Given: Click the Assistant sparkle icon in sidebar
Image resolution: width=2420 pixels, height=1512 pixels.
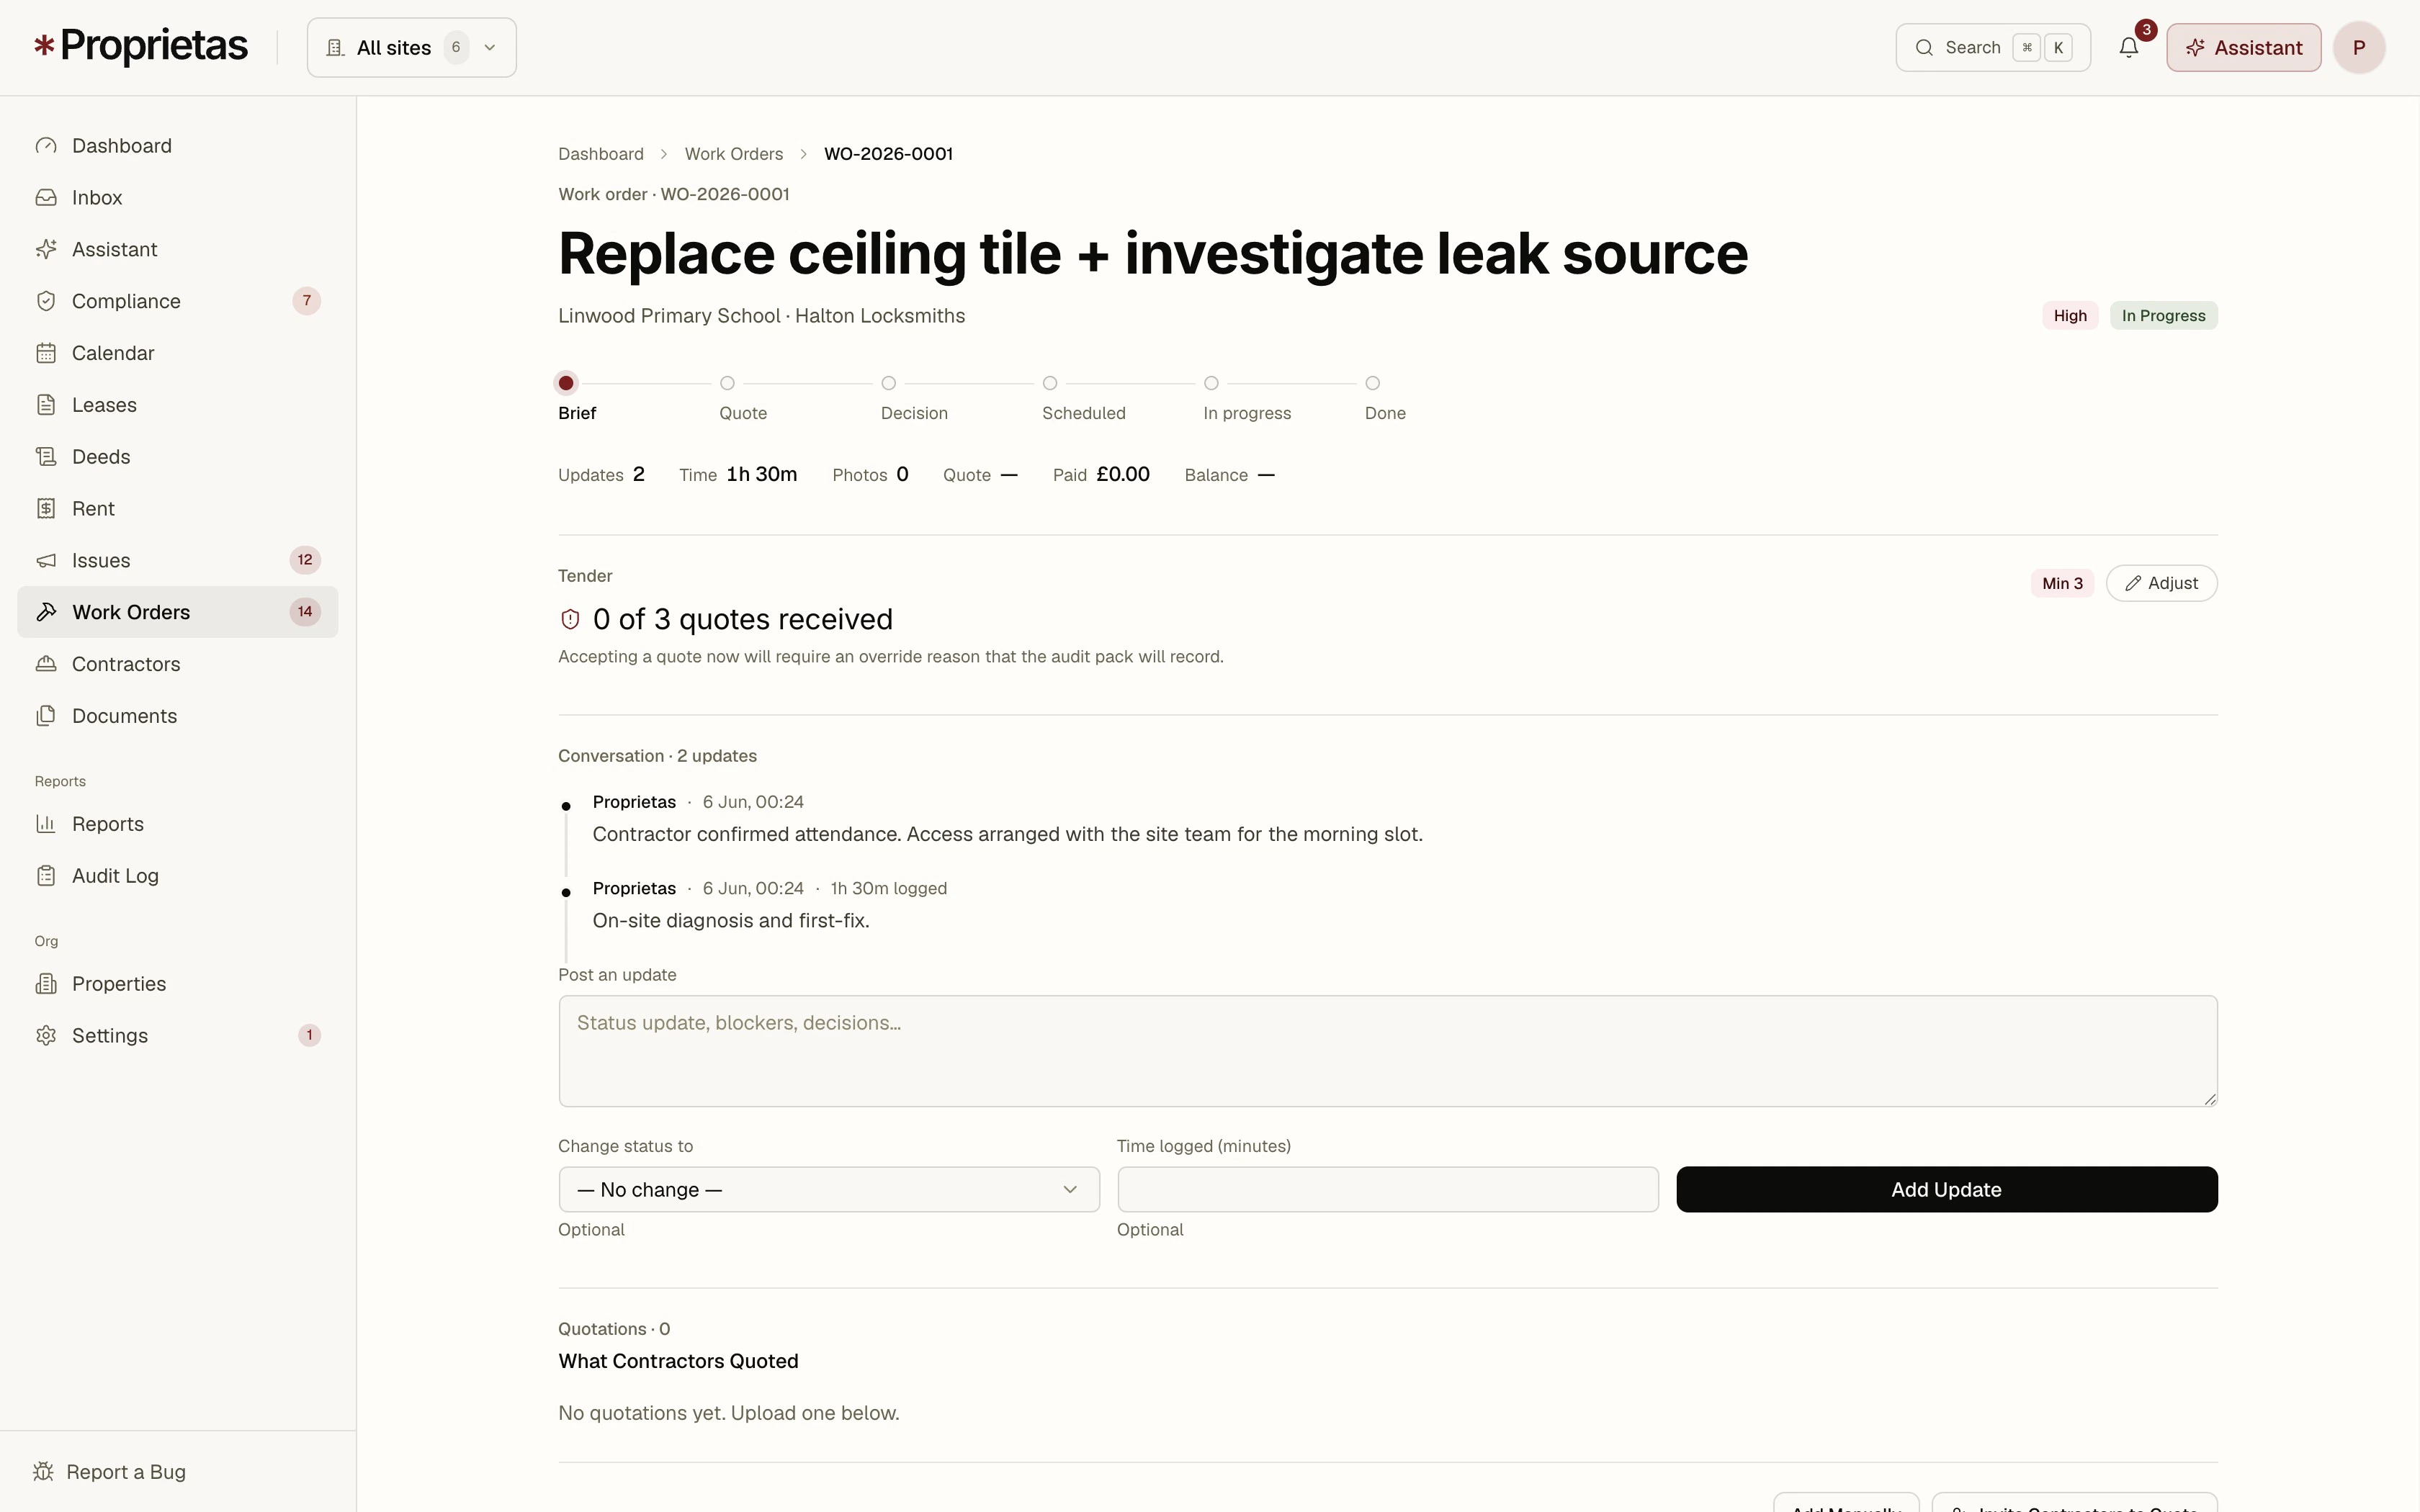Looking at the screenshot, I should tap(46, 250).
